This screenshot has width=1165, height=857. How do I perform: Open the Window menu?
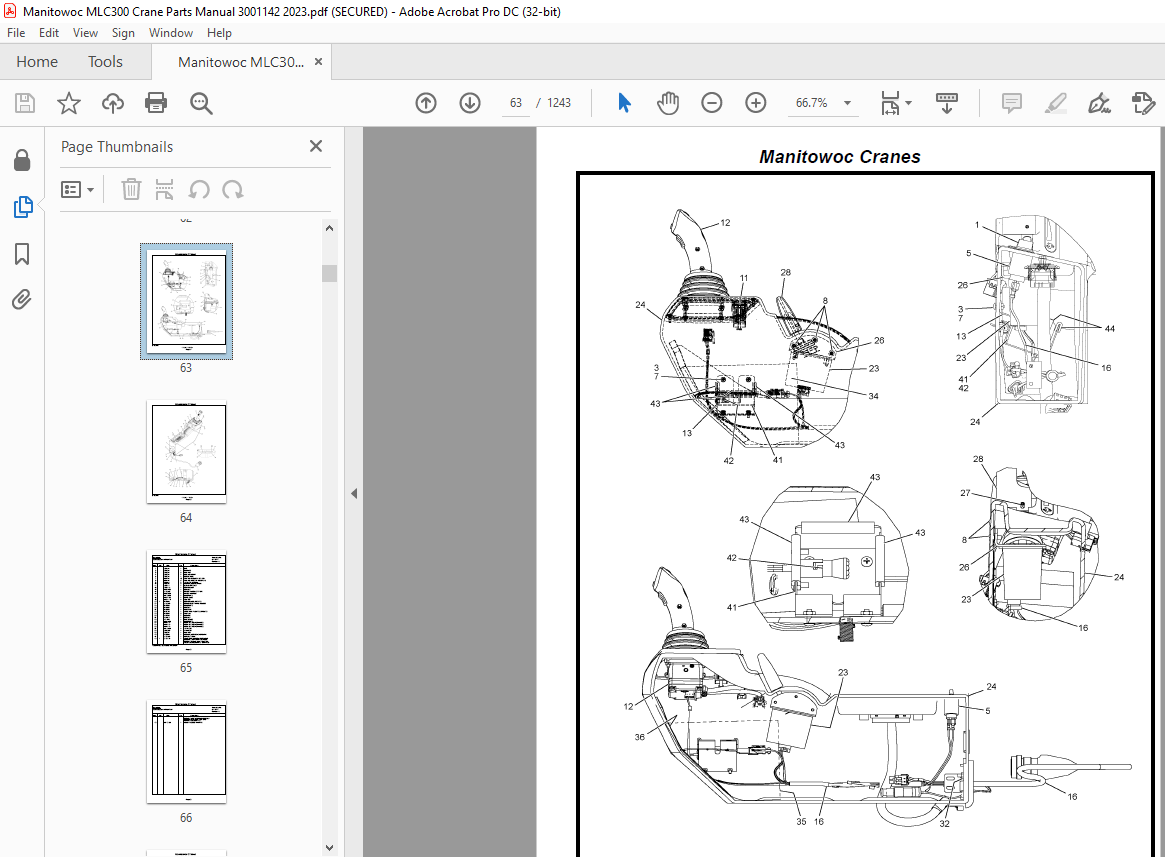tap(171, 33)
